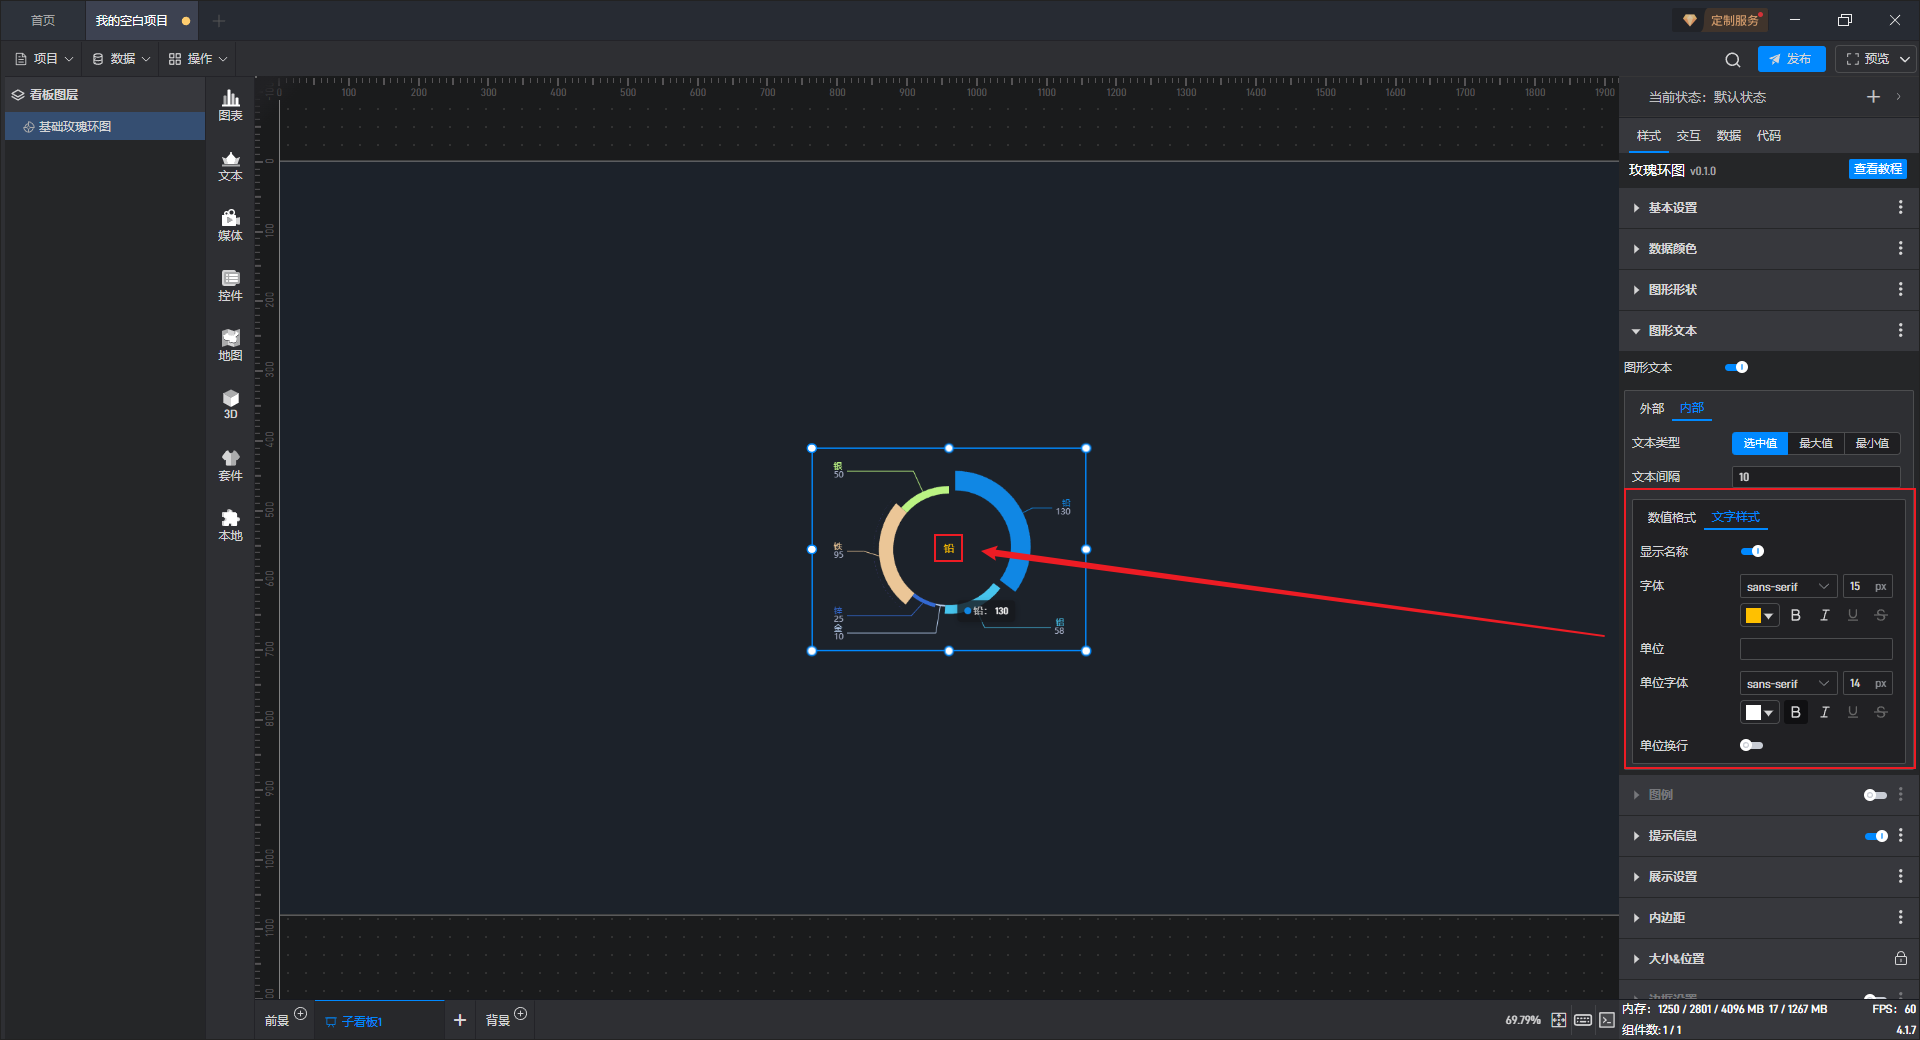Switch to the 外部 text position tab
The image size is (1920, 1040).
click(1652, 408)
